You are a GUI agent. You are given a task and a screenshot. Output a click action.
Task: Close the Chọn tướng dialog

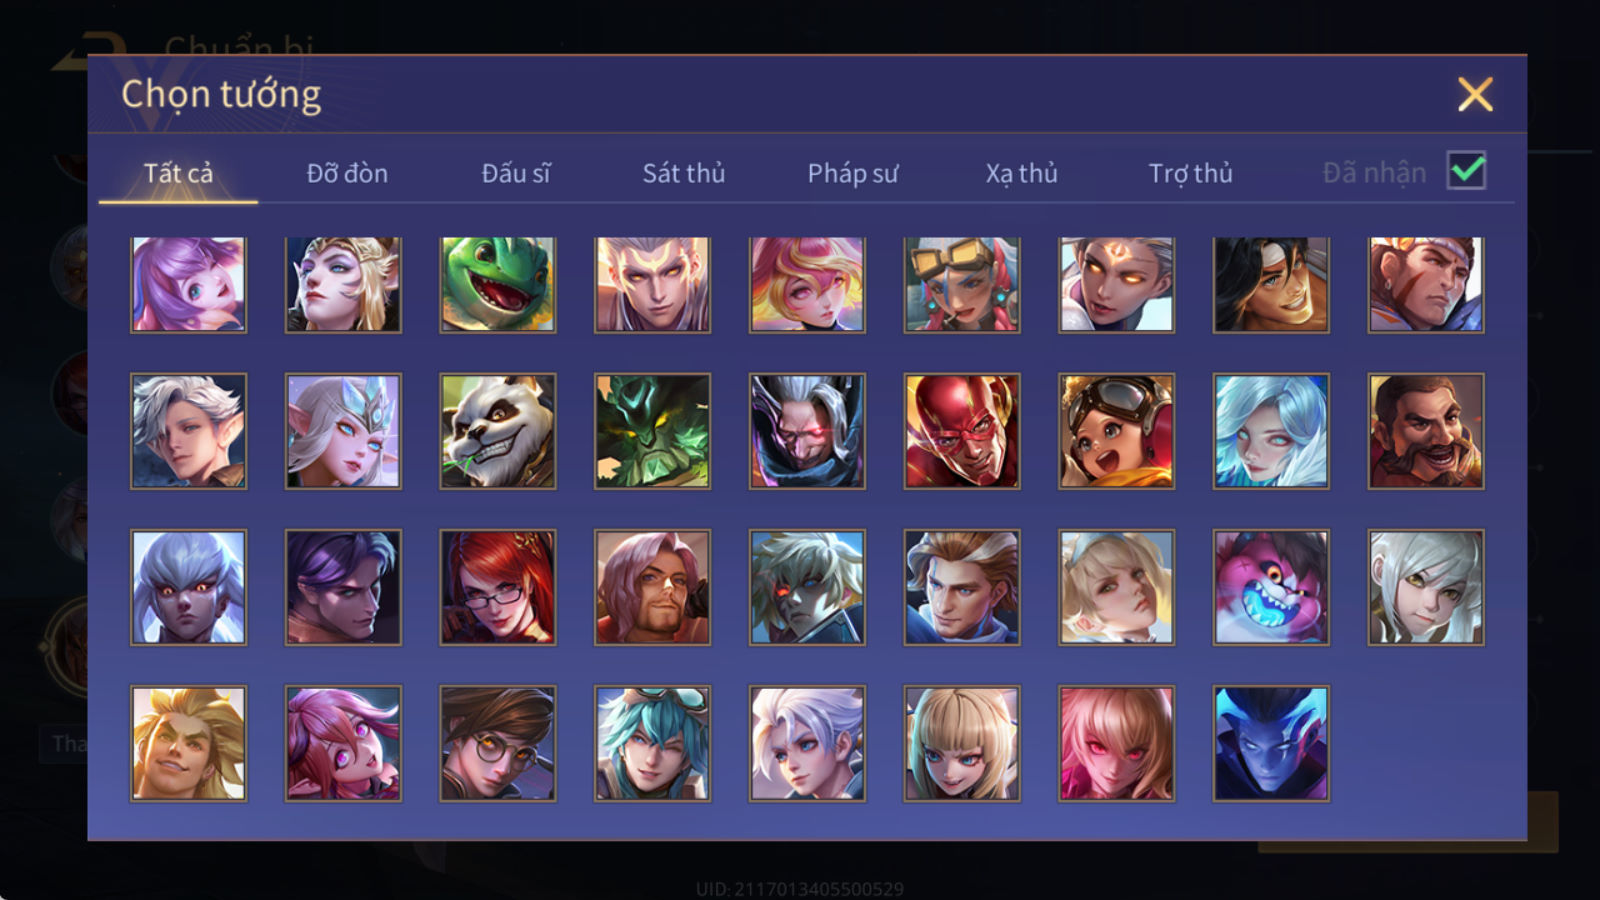[x=1475, y=95]
